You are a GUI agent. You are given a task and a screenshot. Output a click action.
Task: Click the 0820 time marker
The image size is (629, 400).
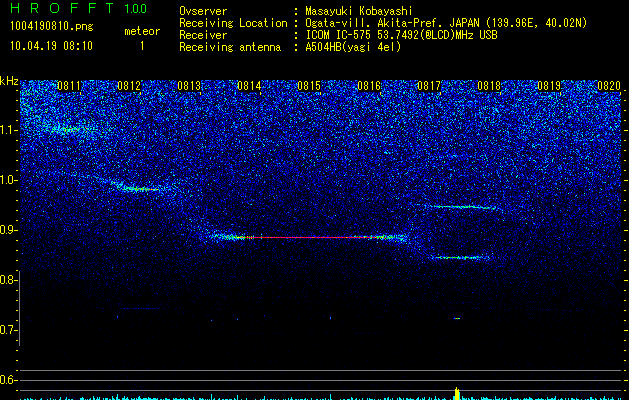[609, 85]
